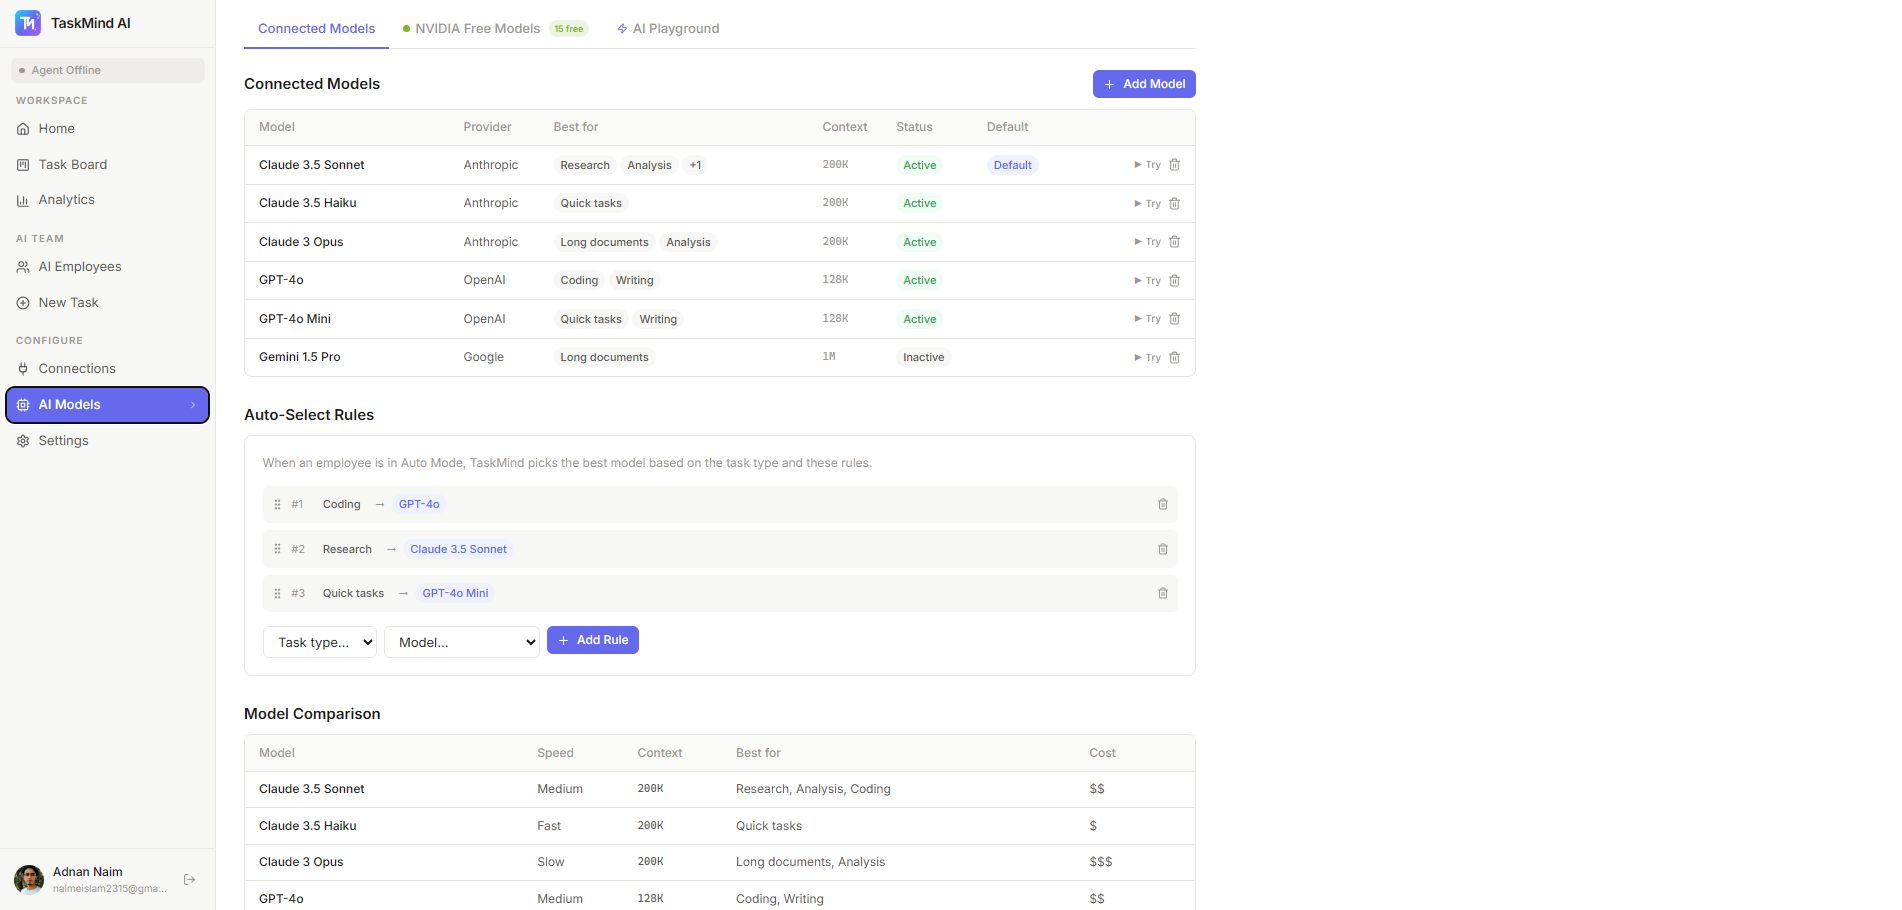Switch to the NVIDIA Free Models tab
This screenshot has width=1902, height=910.
495,29
